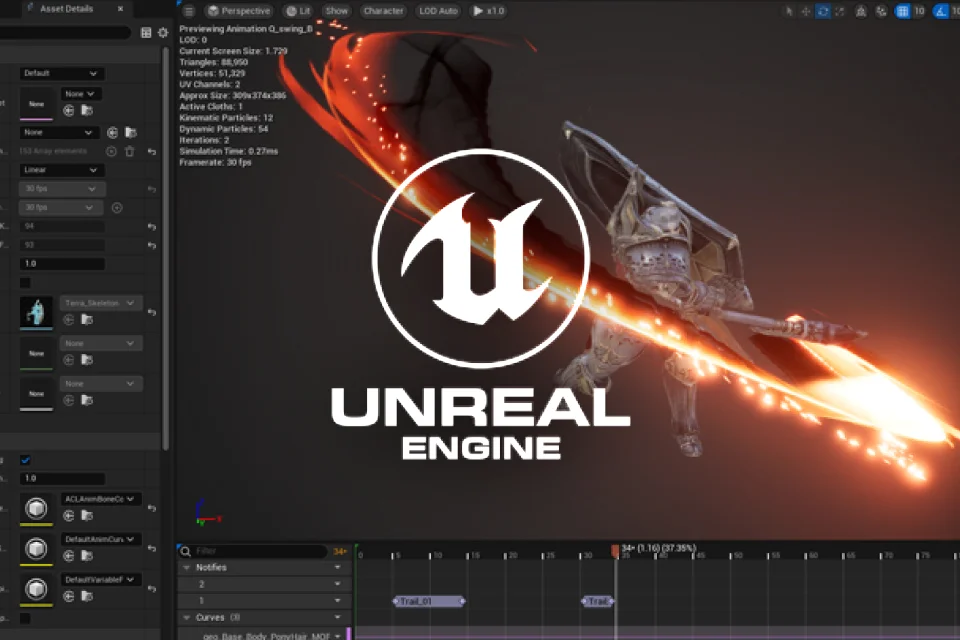
Task: Activate the translate mode tool
Action: pyautogui.click(x=806, y=11)
